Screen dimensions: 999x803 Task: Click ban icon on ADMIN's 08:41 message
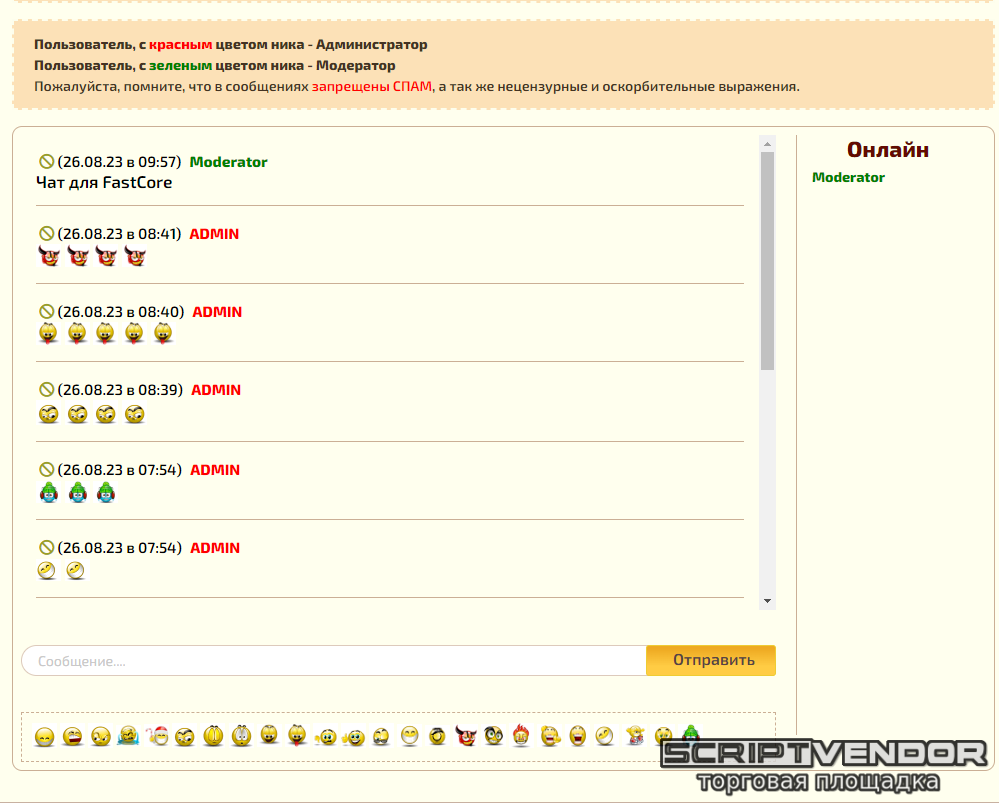[46, 234]
